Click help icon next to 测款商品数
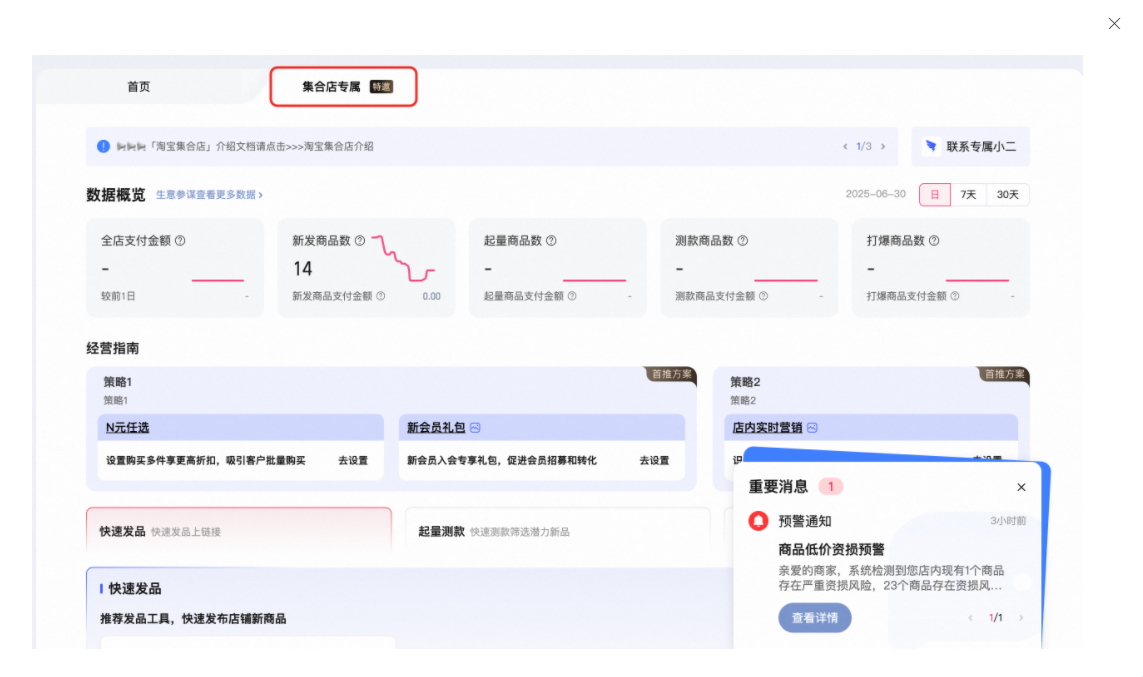The image size is (1143, 677). click(x=743, y=240)
